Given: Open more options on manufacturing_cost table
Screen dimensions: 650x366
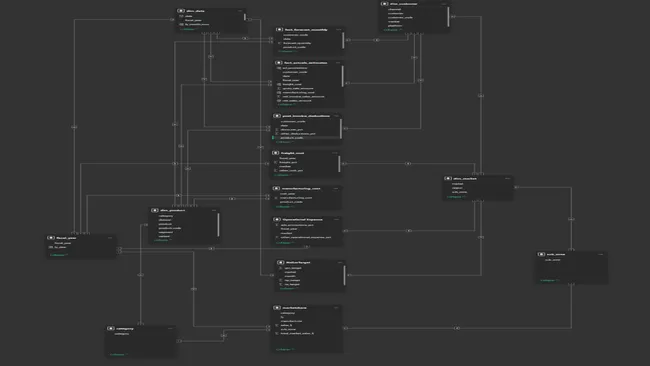Looking at the screenshot, I should [335, 189].
